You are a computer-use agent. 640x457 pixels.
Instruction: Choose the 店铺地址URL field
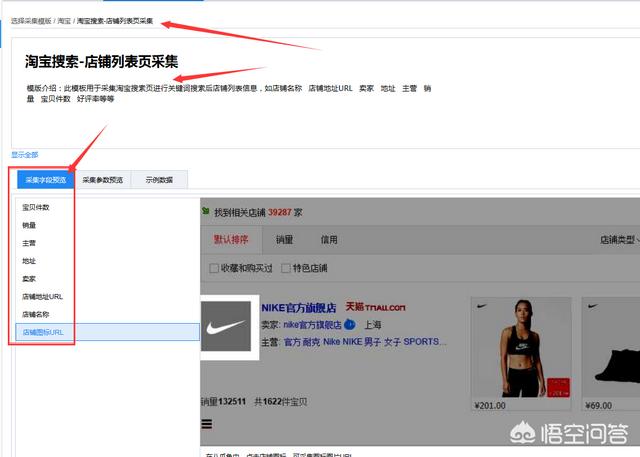[43, 296]
